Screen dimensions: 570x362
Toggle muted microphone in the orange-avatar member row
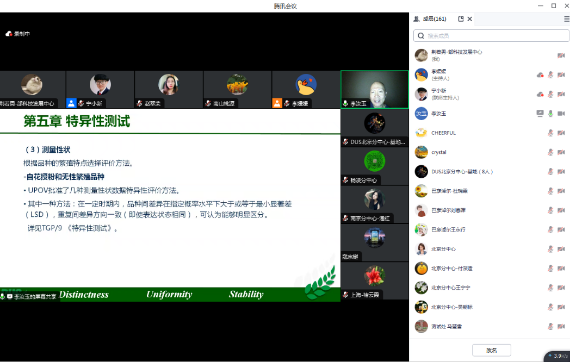(551, 268)
